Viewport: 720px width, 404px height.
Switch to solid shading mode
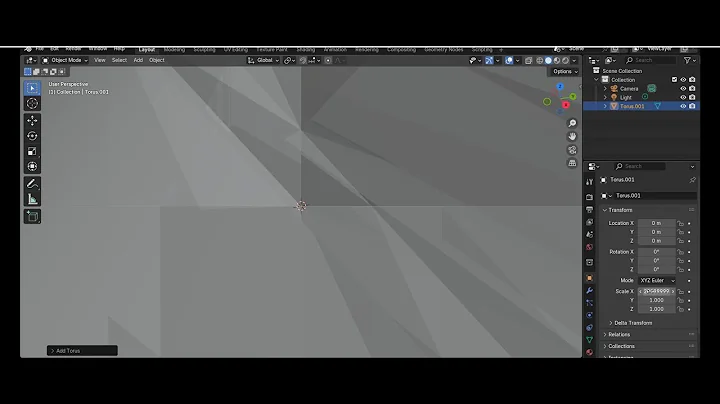[x=548, y=61]
